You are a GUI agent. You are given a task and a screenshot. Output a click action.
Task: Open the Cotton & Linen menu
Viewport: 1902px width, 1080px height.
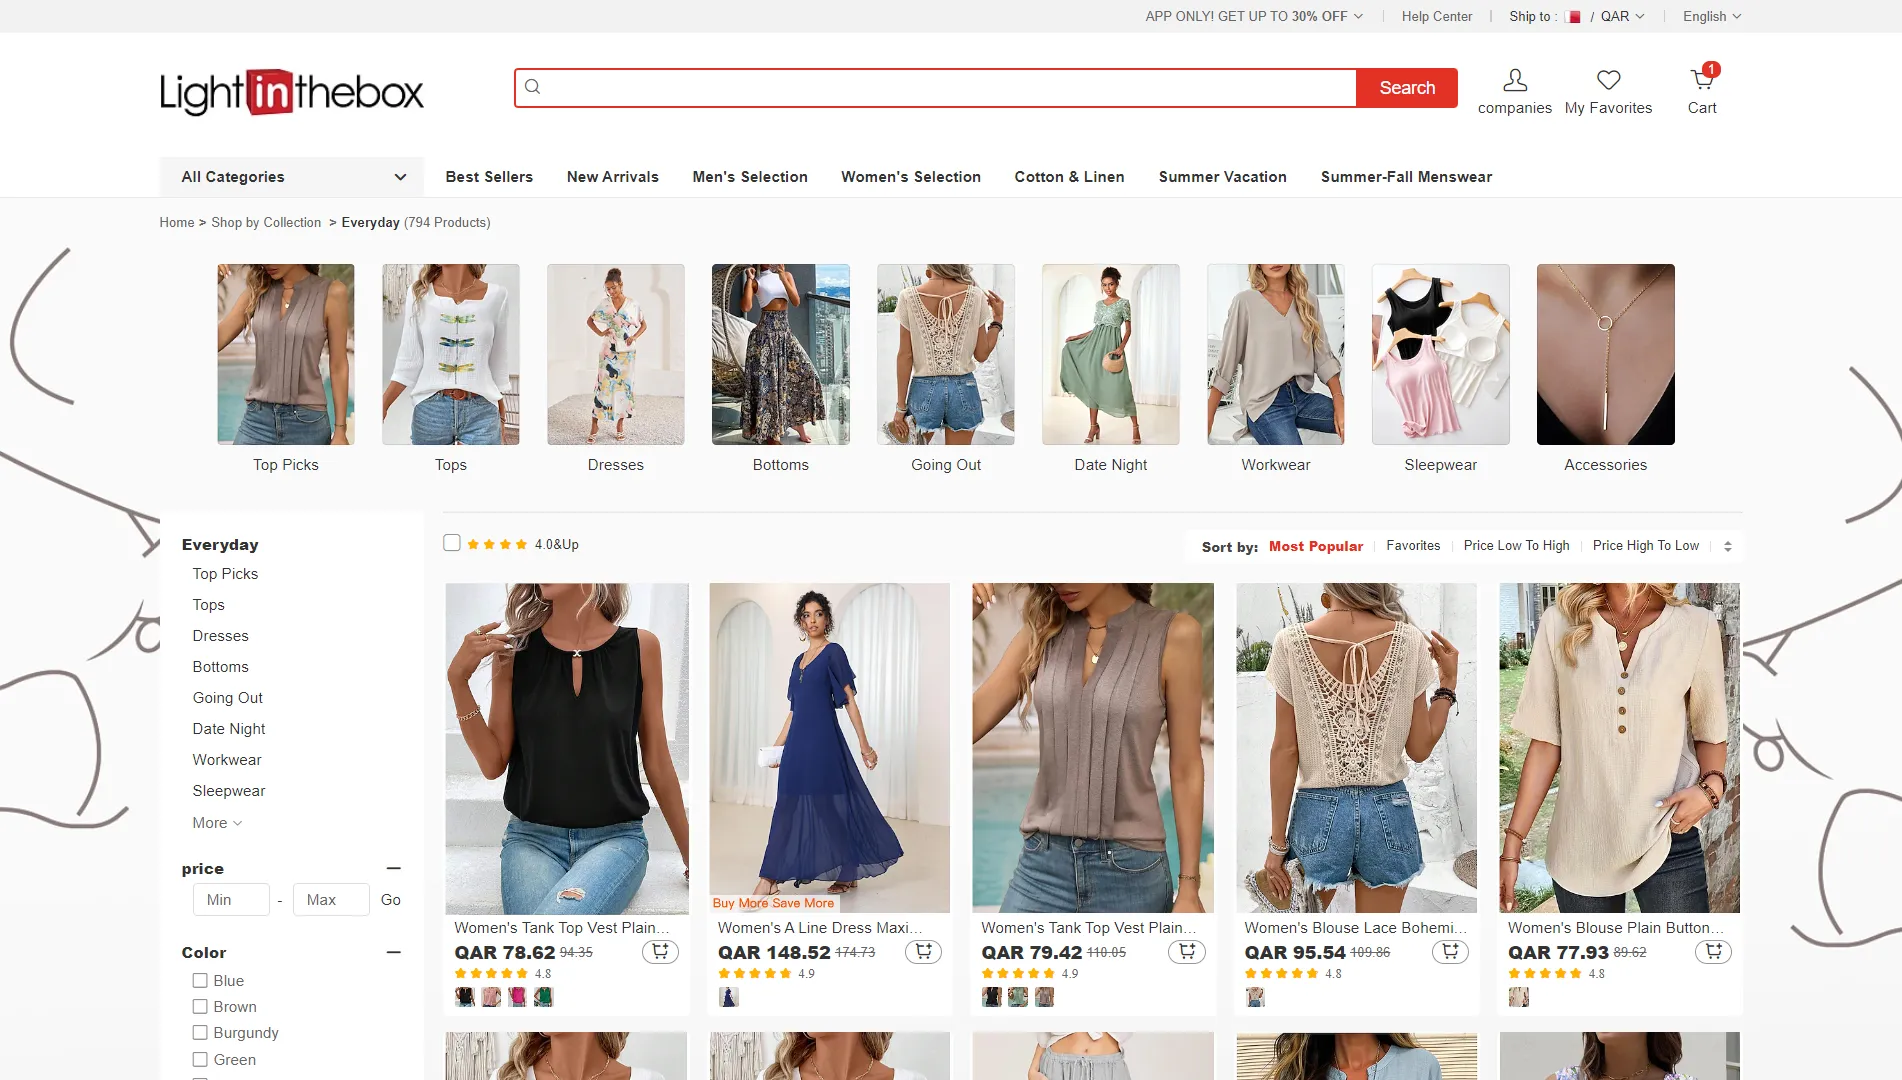click(x=1070, y=177)
